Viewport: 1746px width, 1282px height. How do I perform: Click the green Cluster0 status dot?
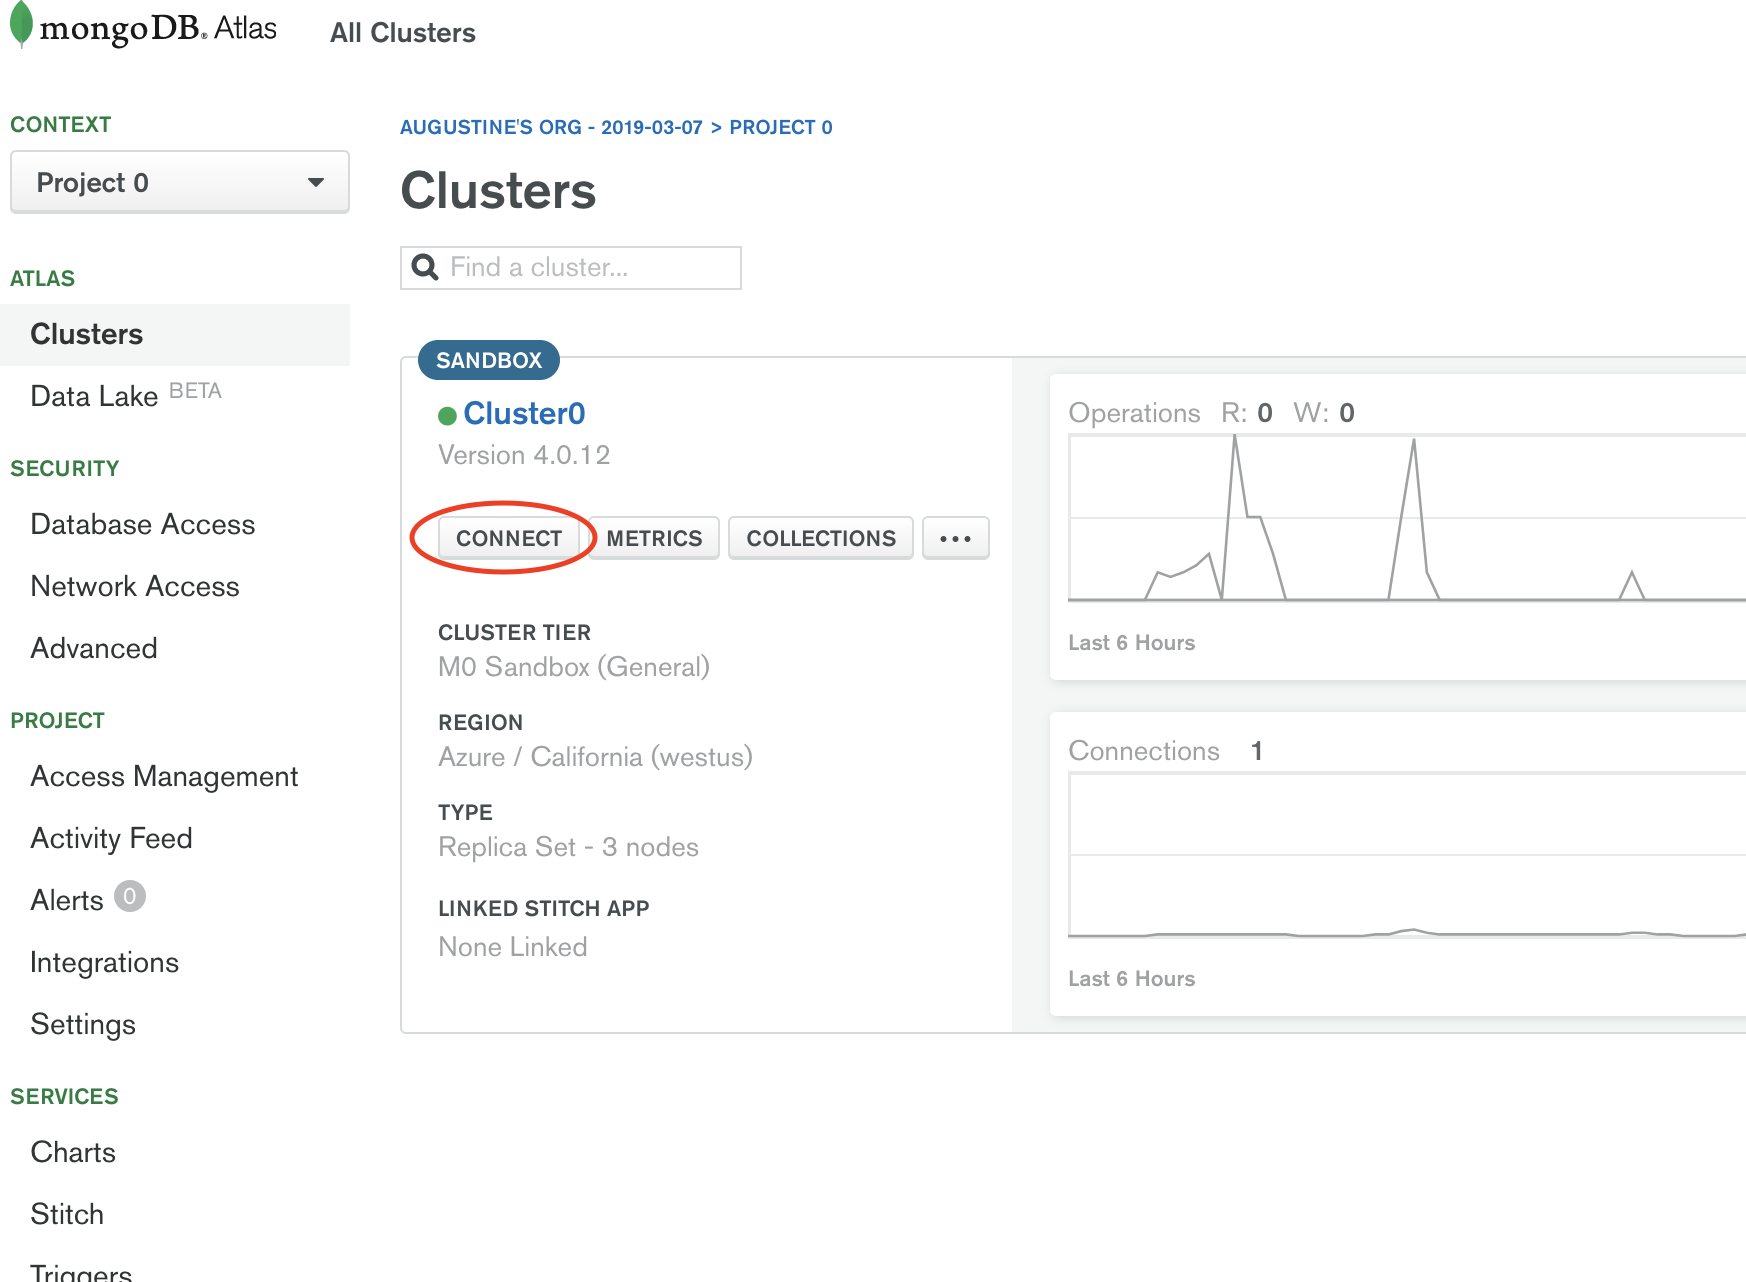447,415
